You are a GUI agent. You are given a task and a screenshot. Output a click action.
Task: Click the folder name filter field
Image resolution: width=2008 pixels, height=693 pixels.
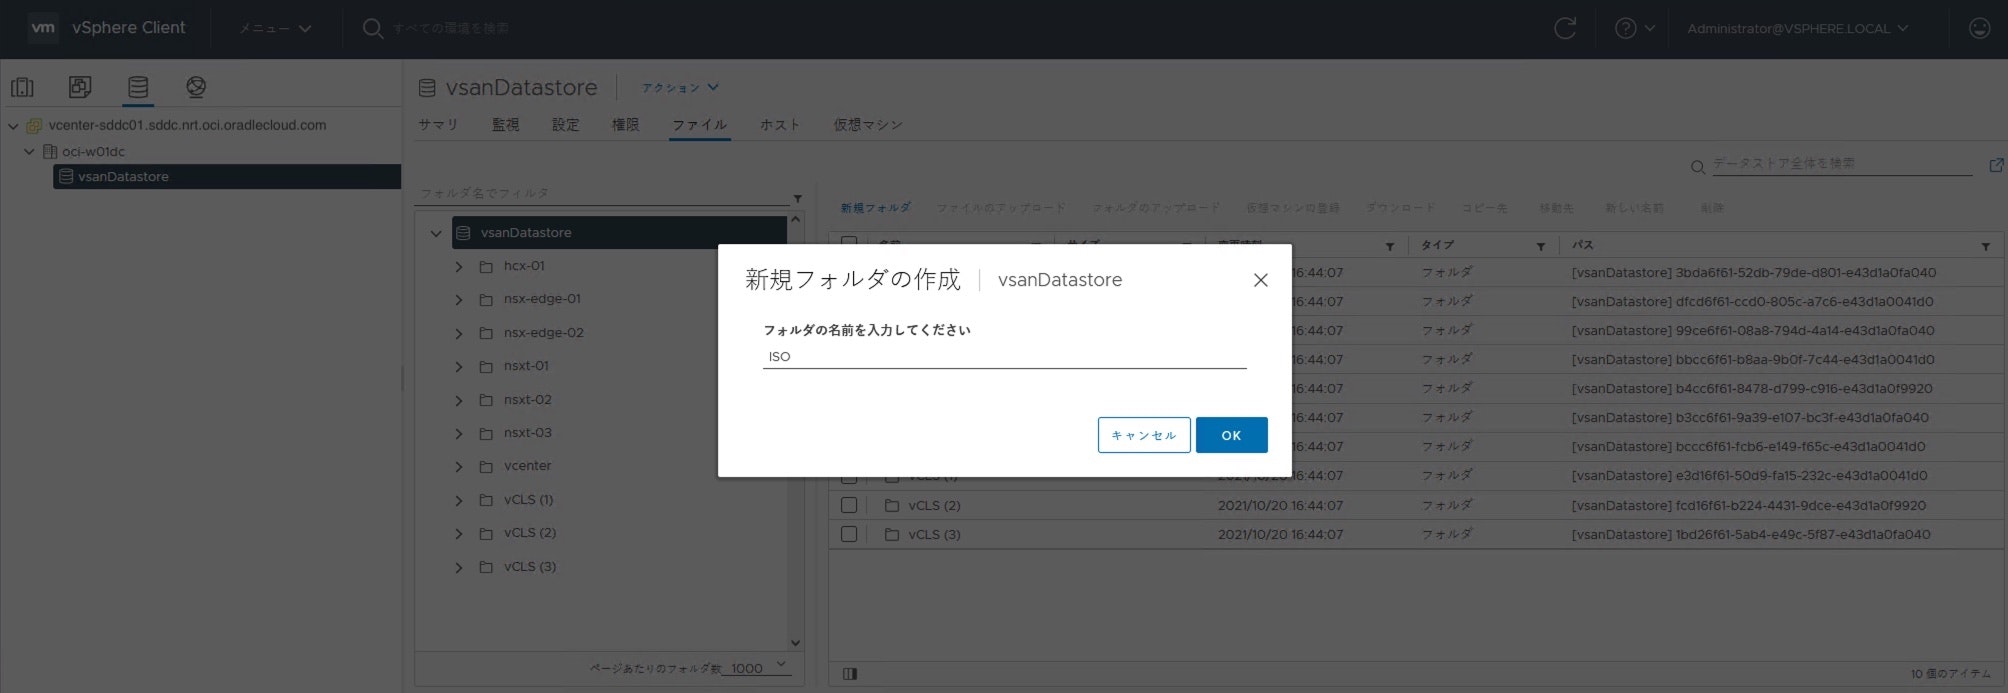pos(603,193)
